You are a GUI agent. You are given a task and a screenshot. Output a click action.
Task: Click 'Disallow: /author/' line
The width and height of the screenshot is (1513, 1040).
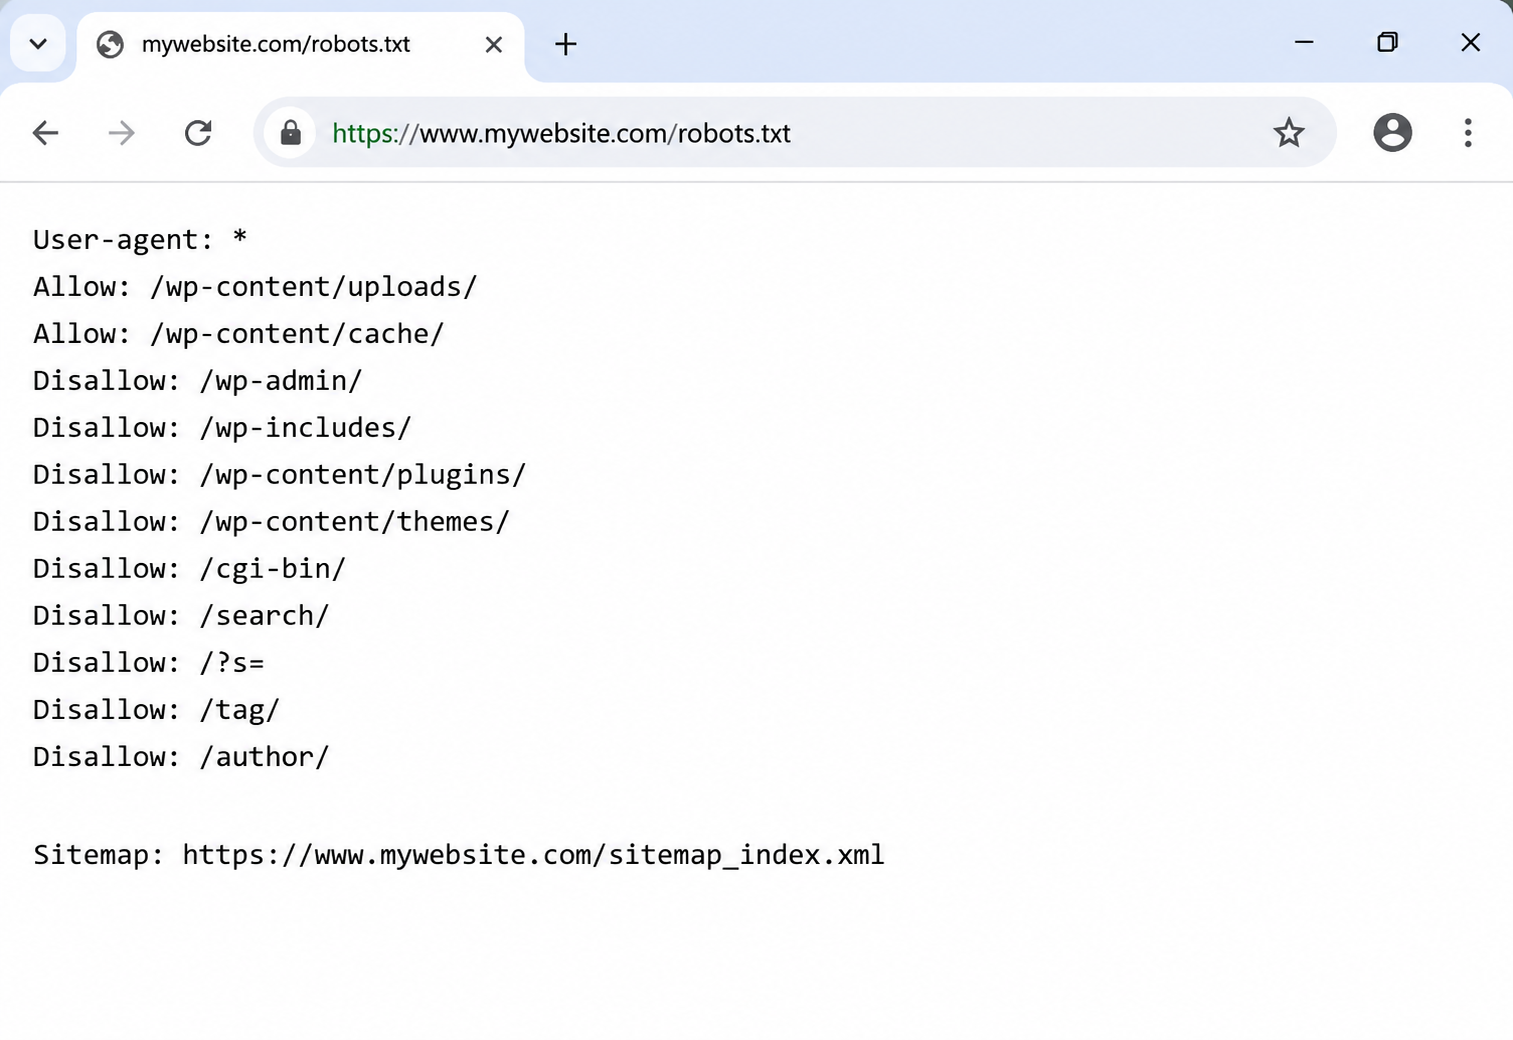click(x=181, y=757)
